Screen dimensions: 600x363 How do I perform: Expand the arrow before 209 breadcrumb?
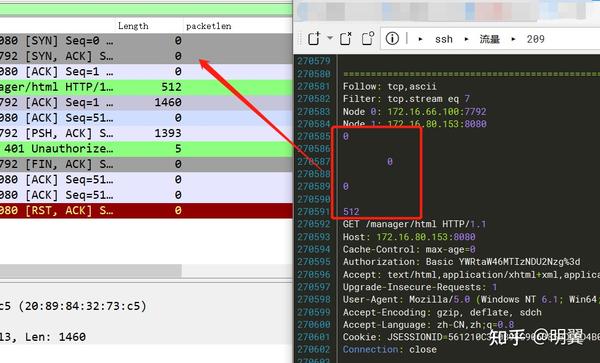(x=514, y=39)
